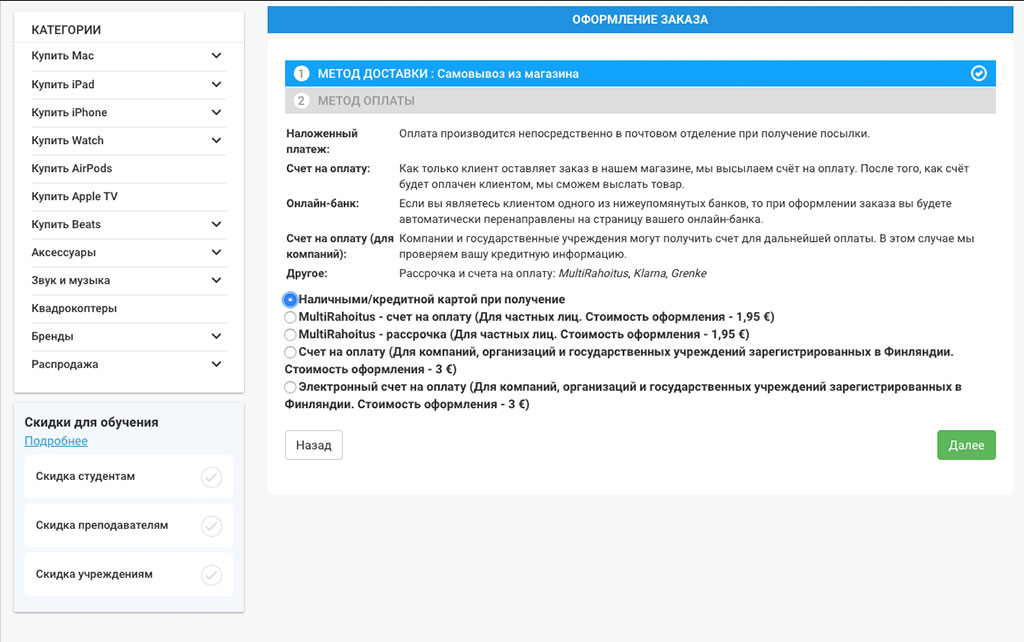Click the MultiRahoitus, Klarna, Grenke text

[632, 273]
